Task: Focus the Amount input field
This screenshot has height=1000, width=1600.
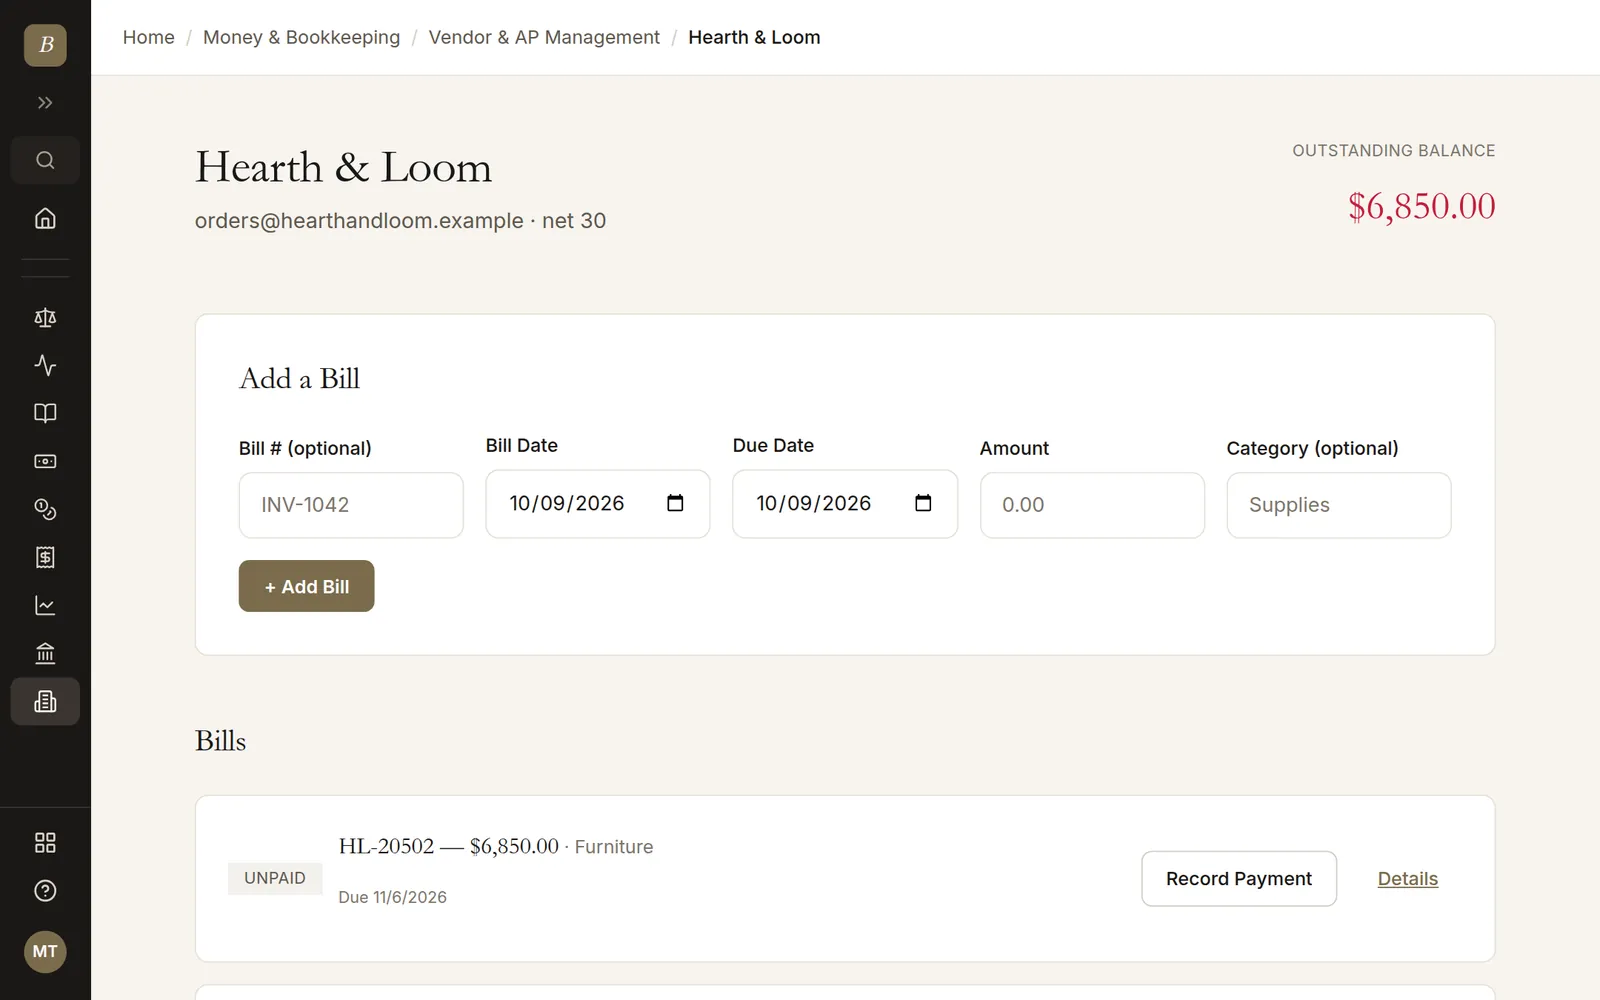Action: [x=1092, y=505]
